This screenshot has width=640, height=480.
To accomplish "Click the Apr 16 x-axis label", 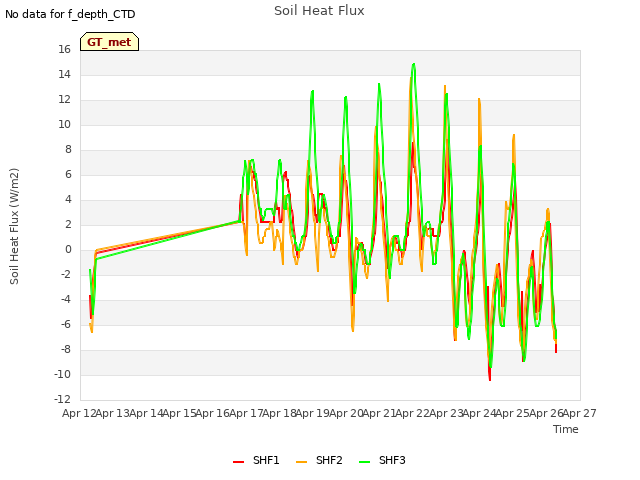I will 213,413.
